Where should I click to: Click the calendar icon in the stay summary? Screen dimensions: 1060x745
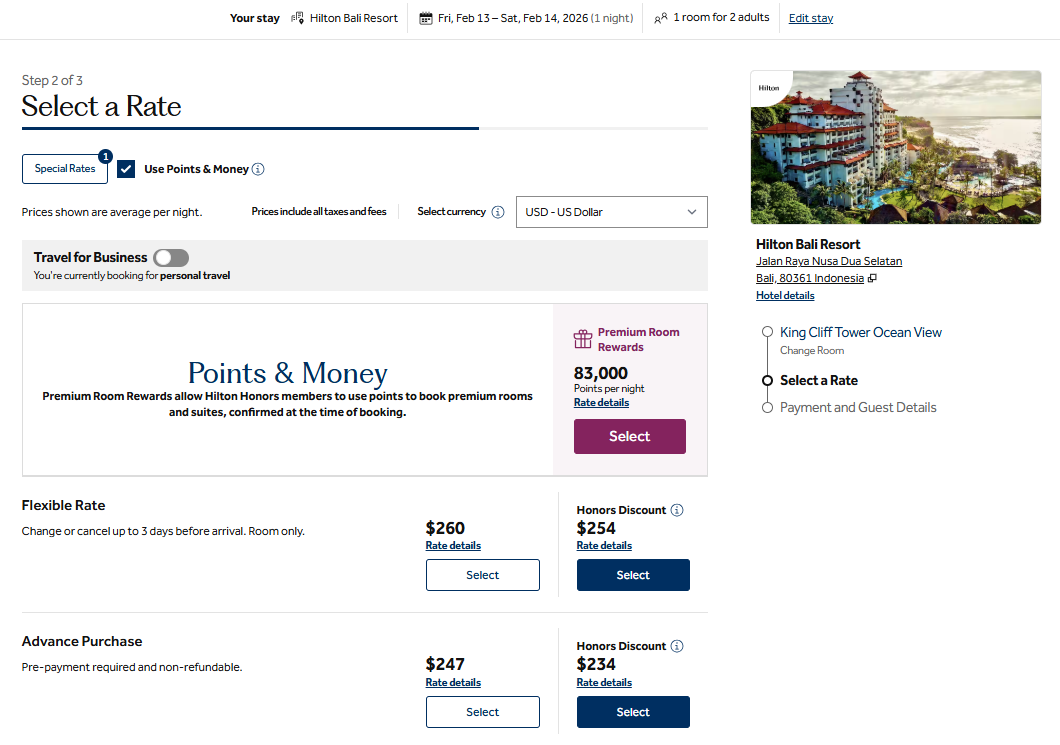coord(426,17)
